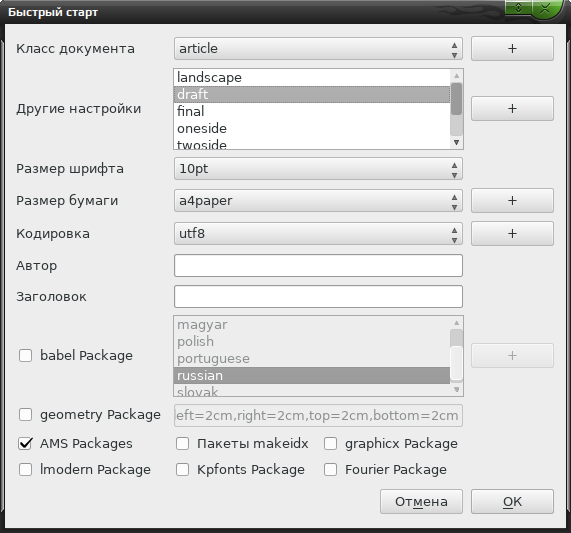Enable the Kpfonts Package checkbox
This screenshot has height=533, width=571.
(182, 469)
